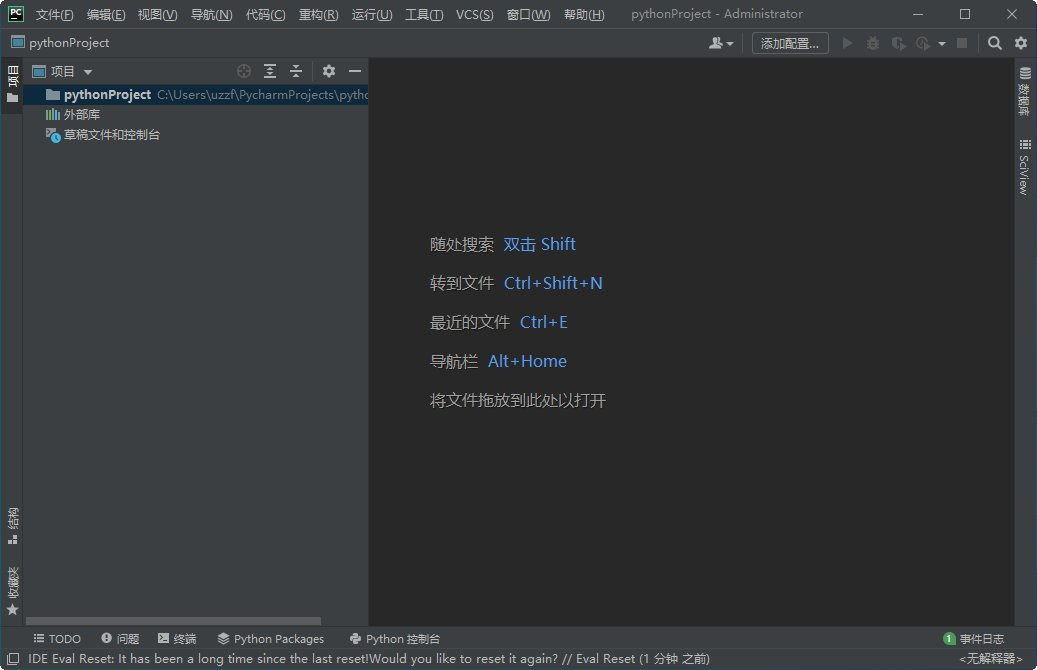The height and width of the screenshot is (670, 1037).
Task: Open the 重构(R) menu
Action: (x=318, y=15)
